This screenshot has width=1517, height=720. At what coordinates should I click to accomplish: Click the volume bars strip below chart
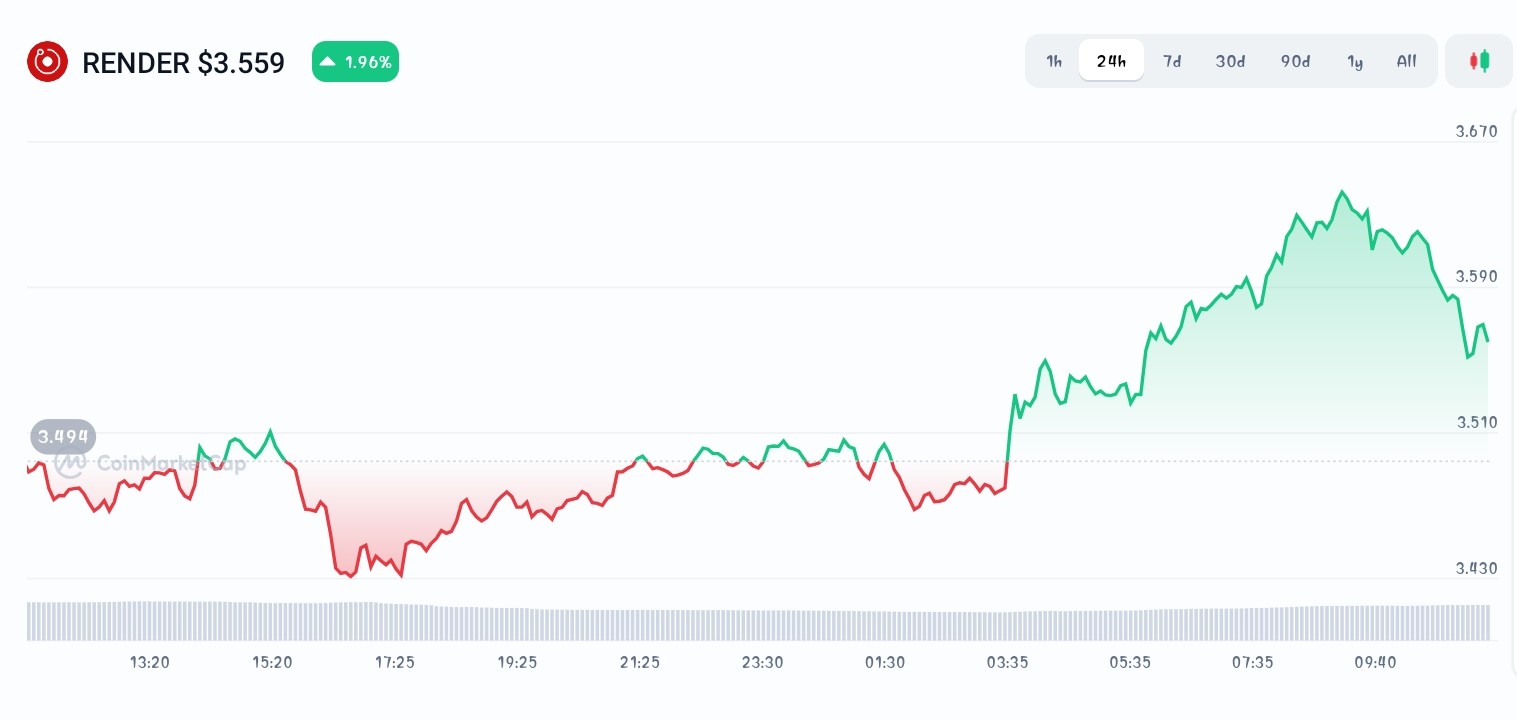(758, 621)
